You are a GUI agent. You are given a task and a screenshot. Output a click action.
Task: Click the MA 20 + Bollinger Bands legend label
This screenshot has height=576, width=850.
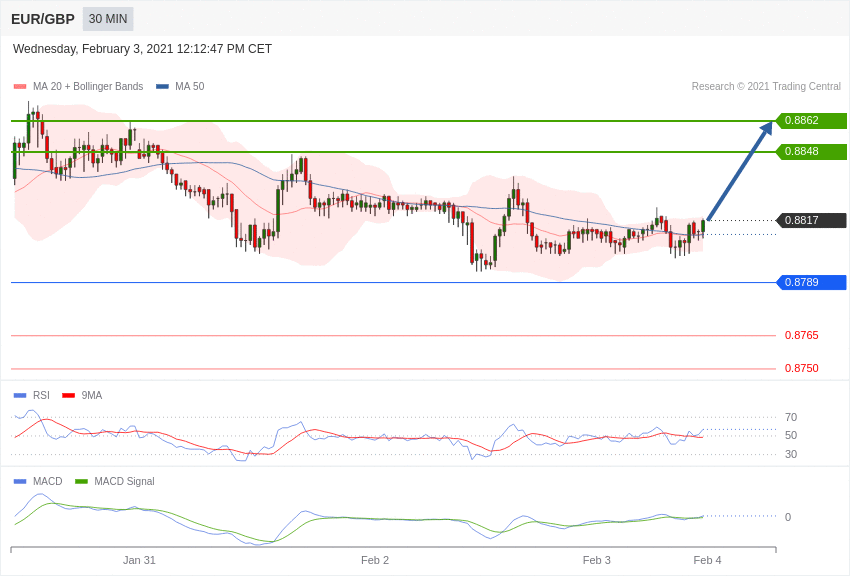click(88, 86)
